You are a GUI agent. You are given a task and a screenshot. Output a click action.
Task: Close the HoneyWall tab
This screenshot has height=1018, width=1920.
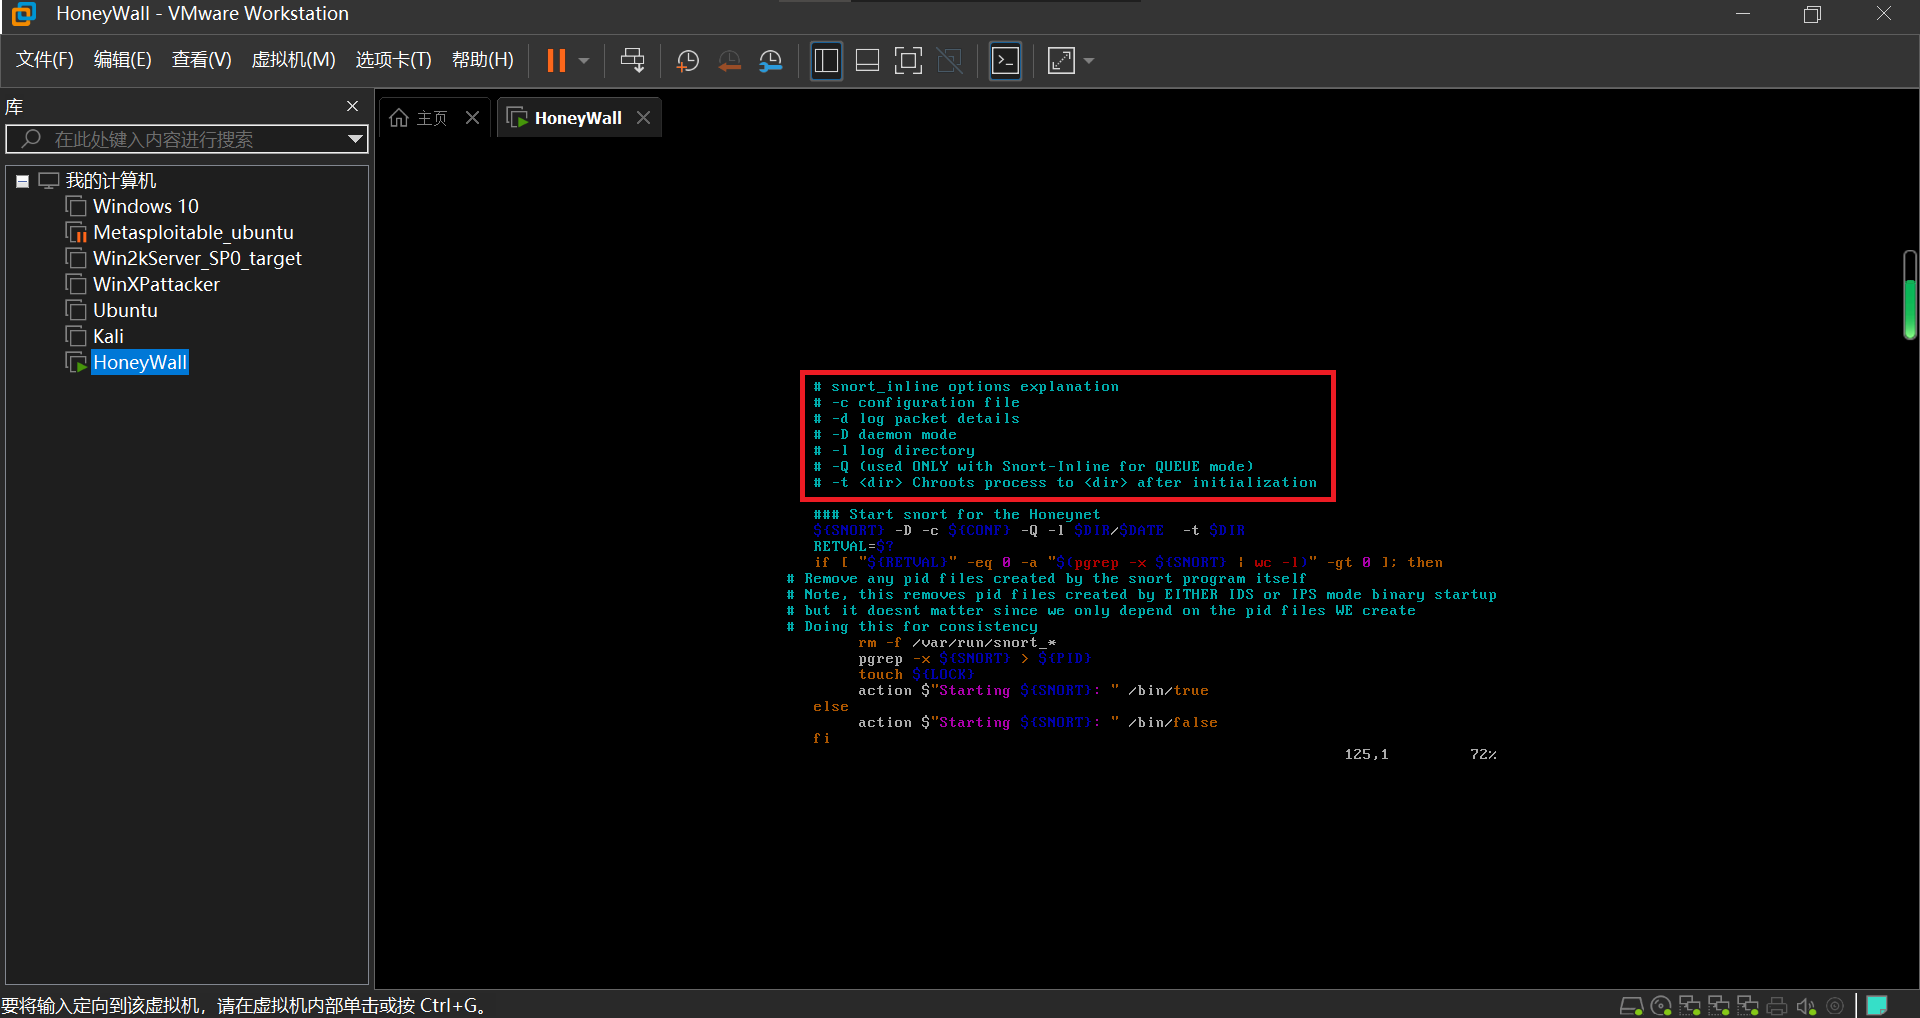coord(644,118)
